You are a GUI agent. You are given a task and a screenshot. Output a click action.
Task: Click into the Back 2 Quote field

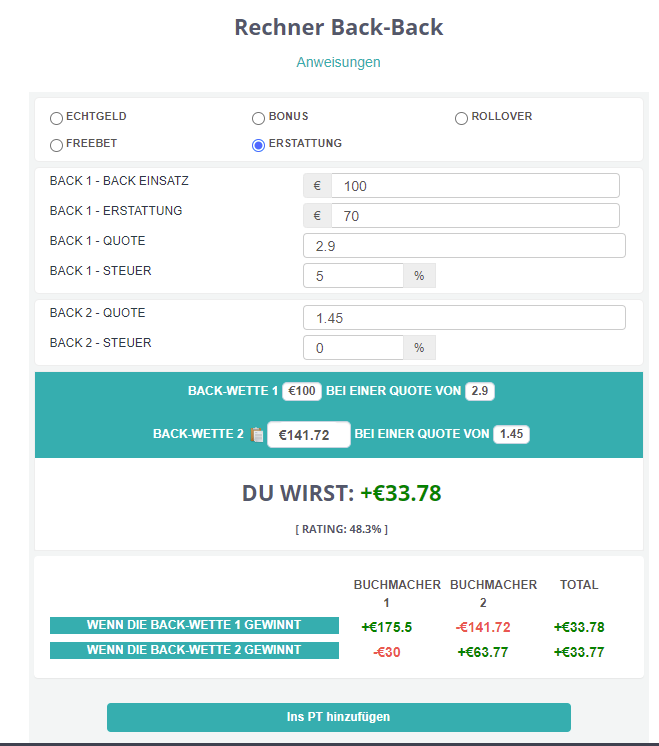[x=464, y=317]
